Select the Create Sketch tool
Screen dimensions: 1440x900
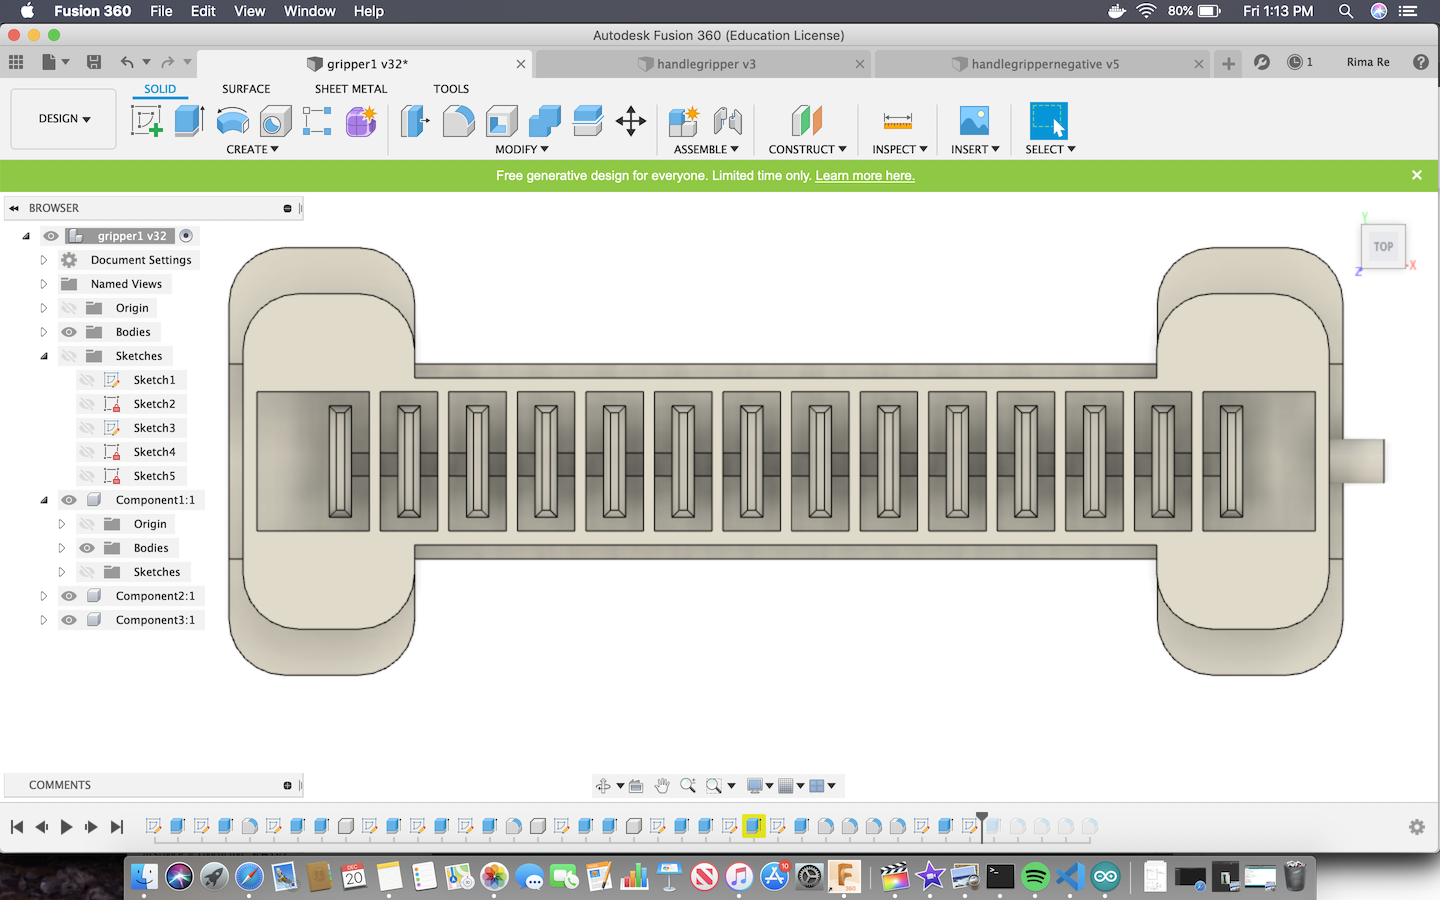(146, 121)
